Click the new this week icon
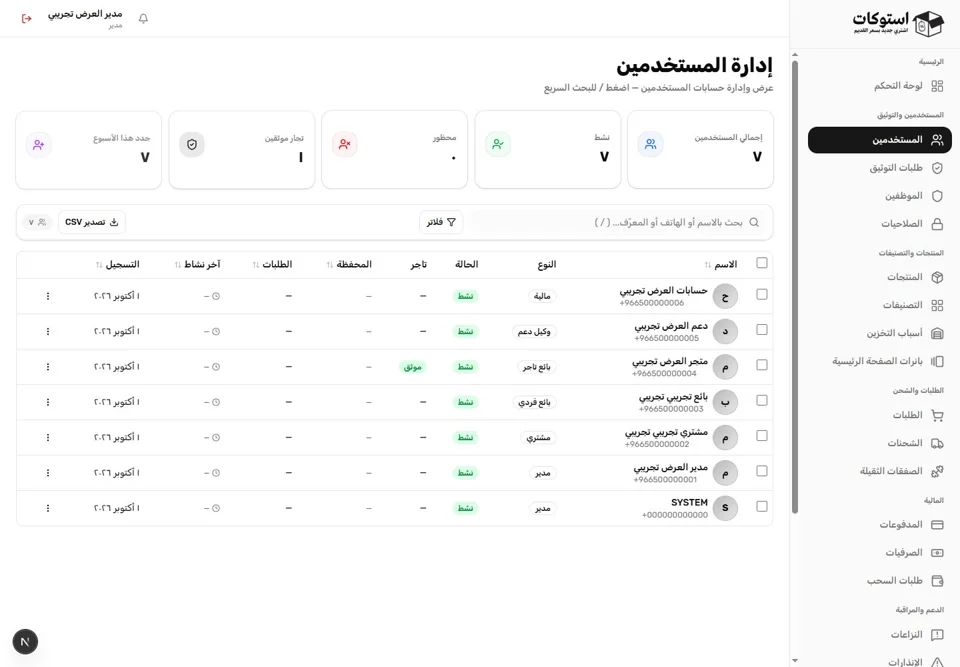Screen dimensions: 960x667 pyautogui.click(x=39, y=145)
